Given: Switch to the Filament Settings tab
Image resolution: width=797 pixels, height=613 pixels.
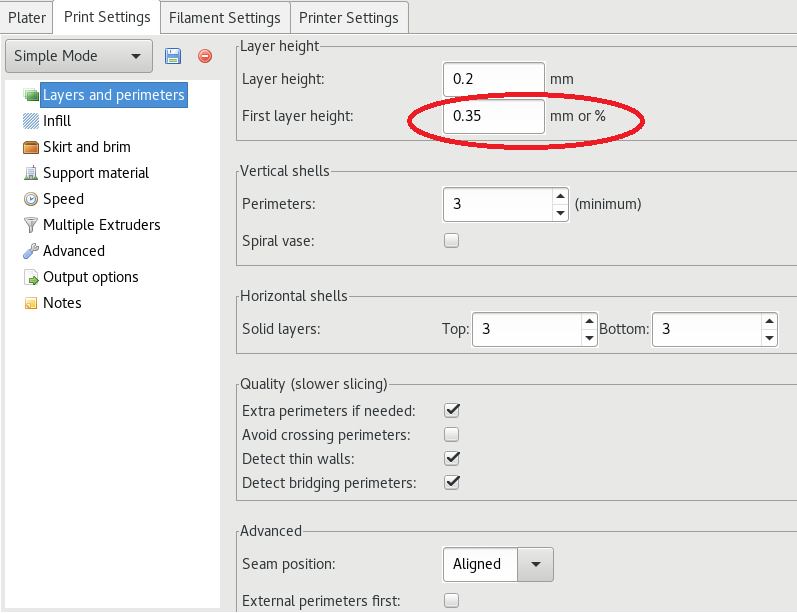Looking at the screenshot, I should (x=224, y=17).
